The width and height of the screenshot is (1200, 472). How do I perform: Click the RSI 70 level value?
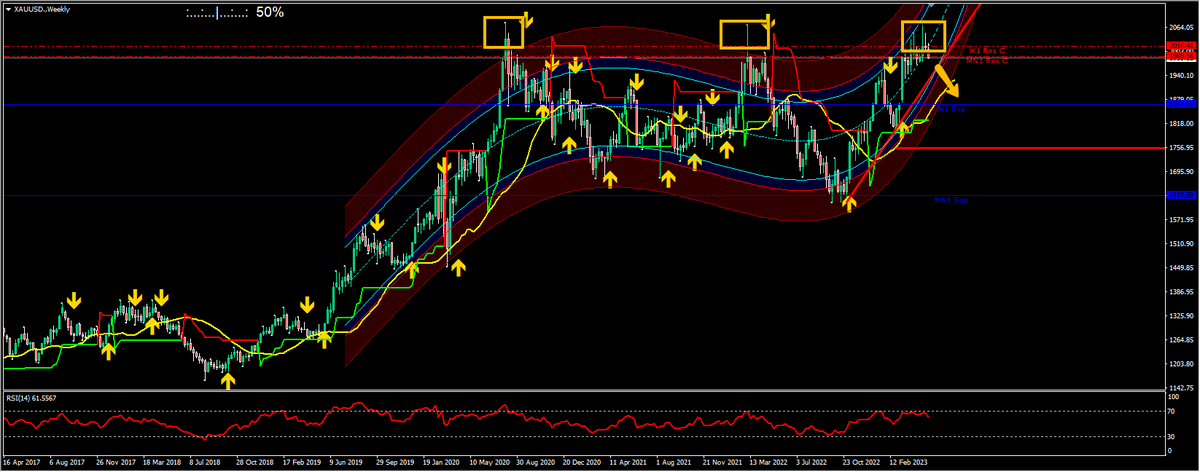pos(1173,411)
